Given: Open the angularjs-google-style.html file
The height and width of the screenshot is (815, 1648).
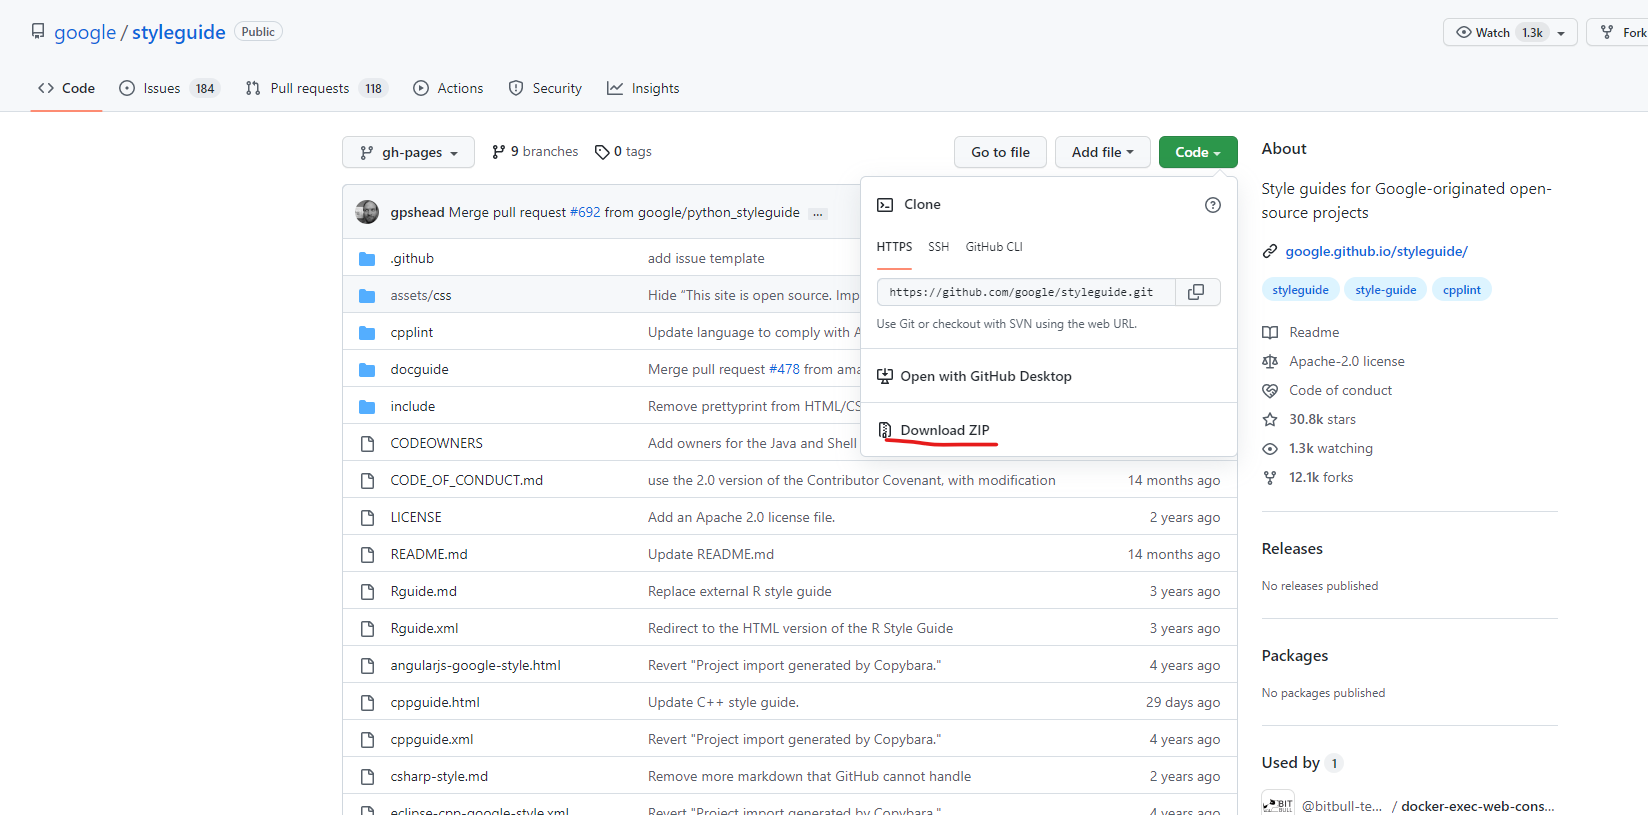Looking at the screenshot, I should pos(475,666).
